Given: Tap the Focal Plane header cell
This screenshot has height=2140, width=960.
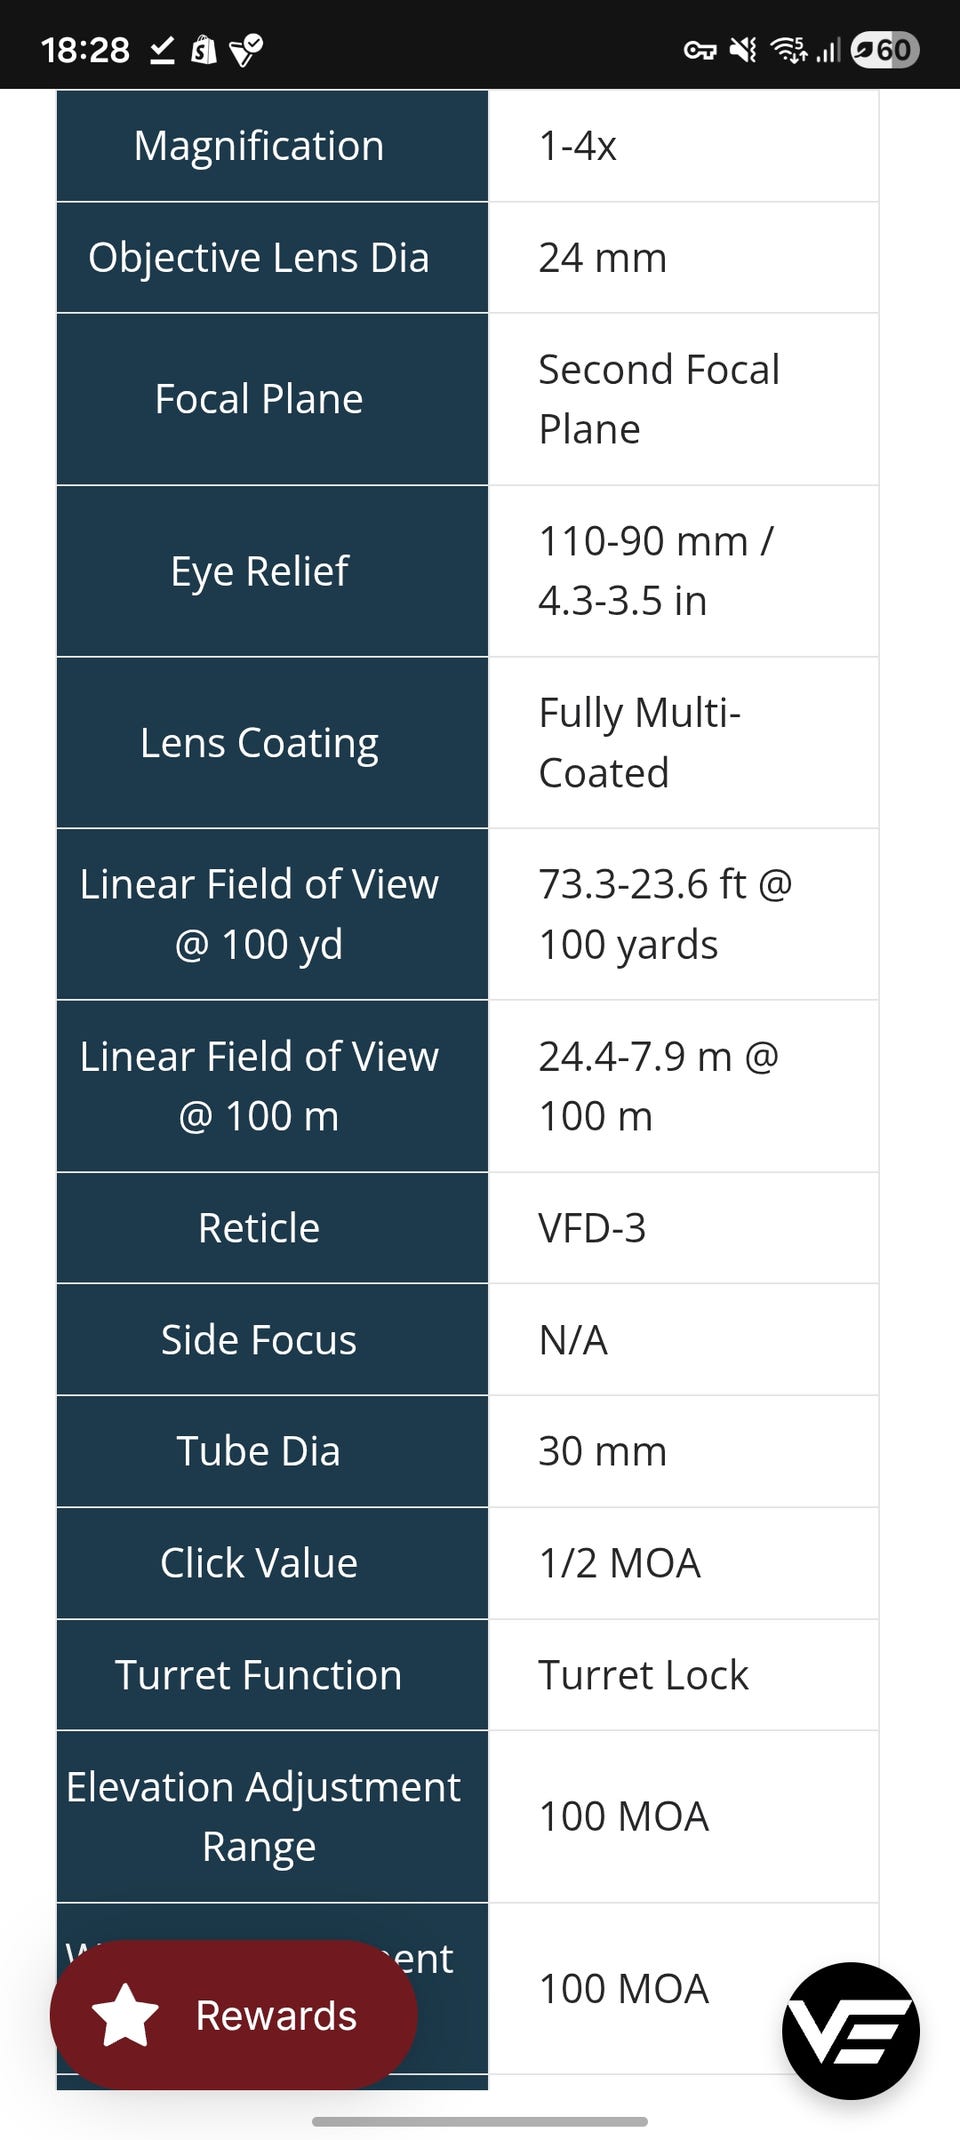Looking at the screenshot, I should point(259,399).
